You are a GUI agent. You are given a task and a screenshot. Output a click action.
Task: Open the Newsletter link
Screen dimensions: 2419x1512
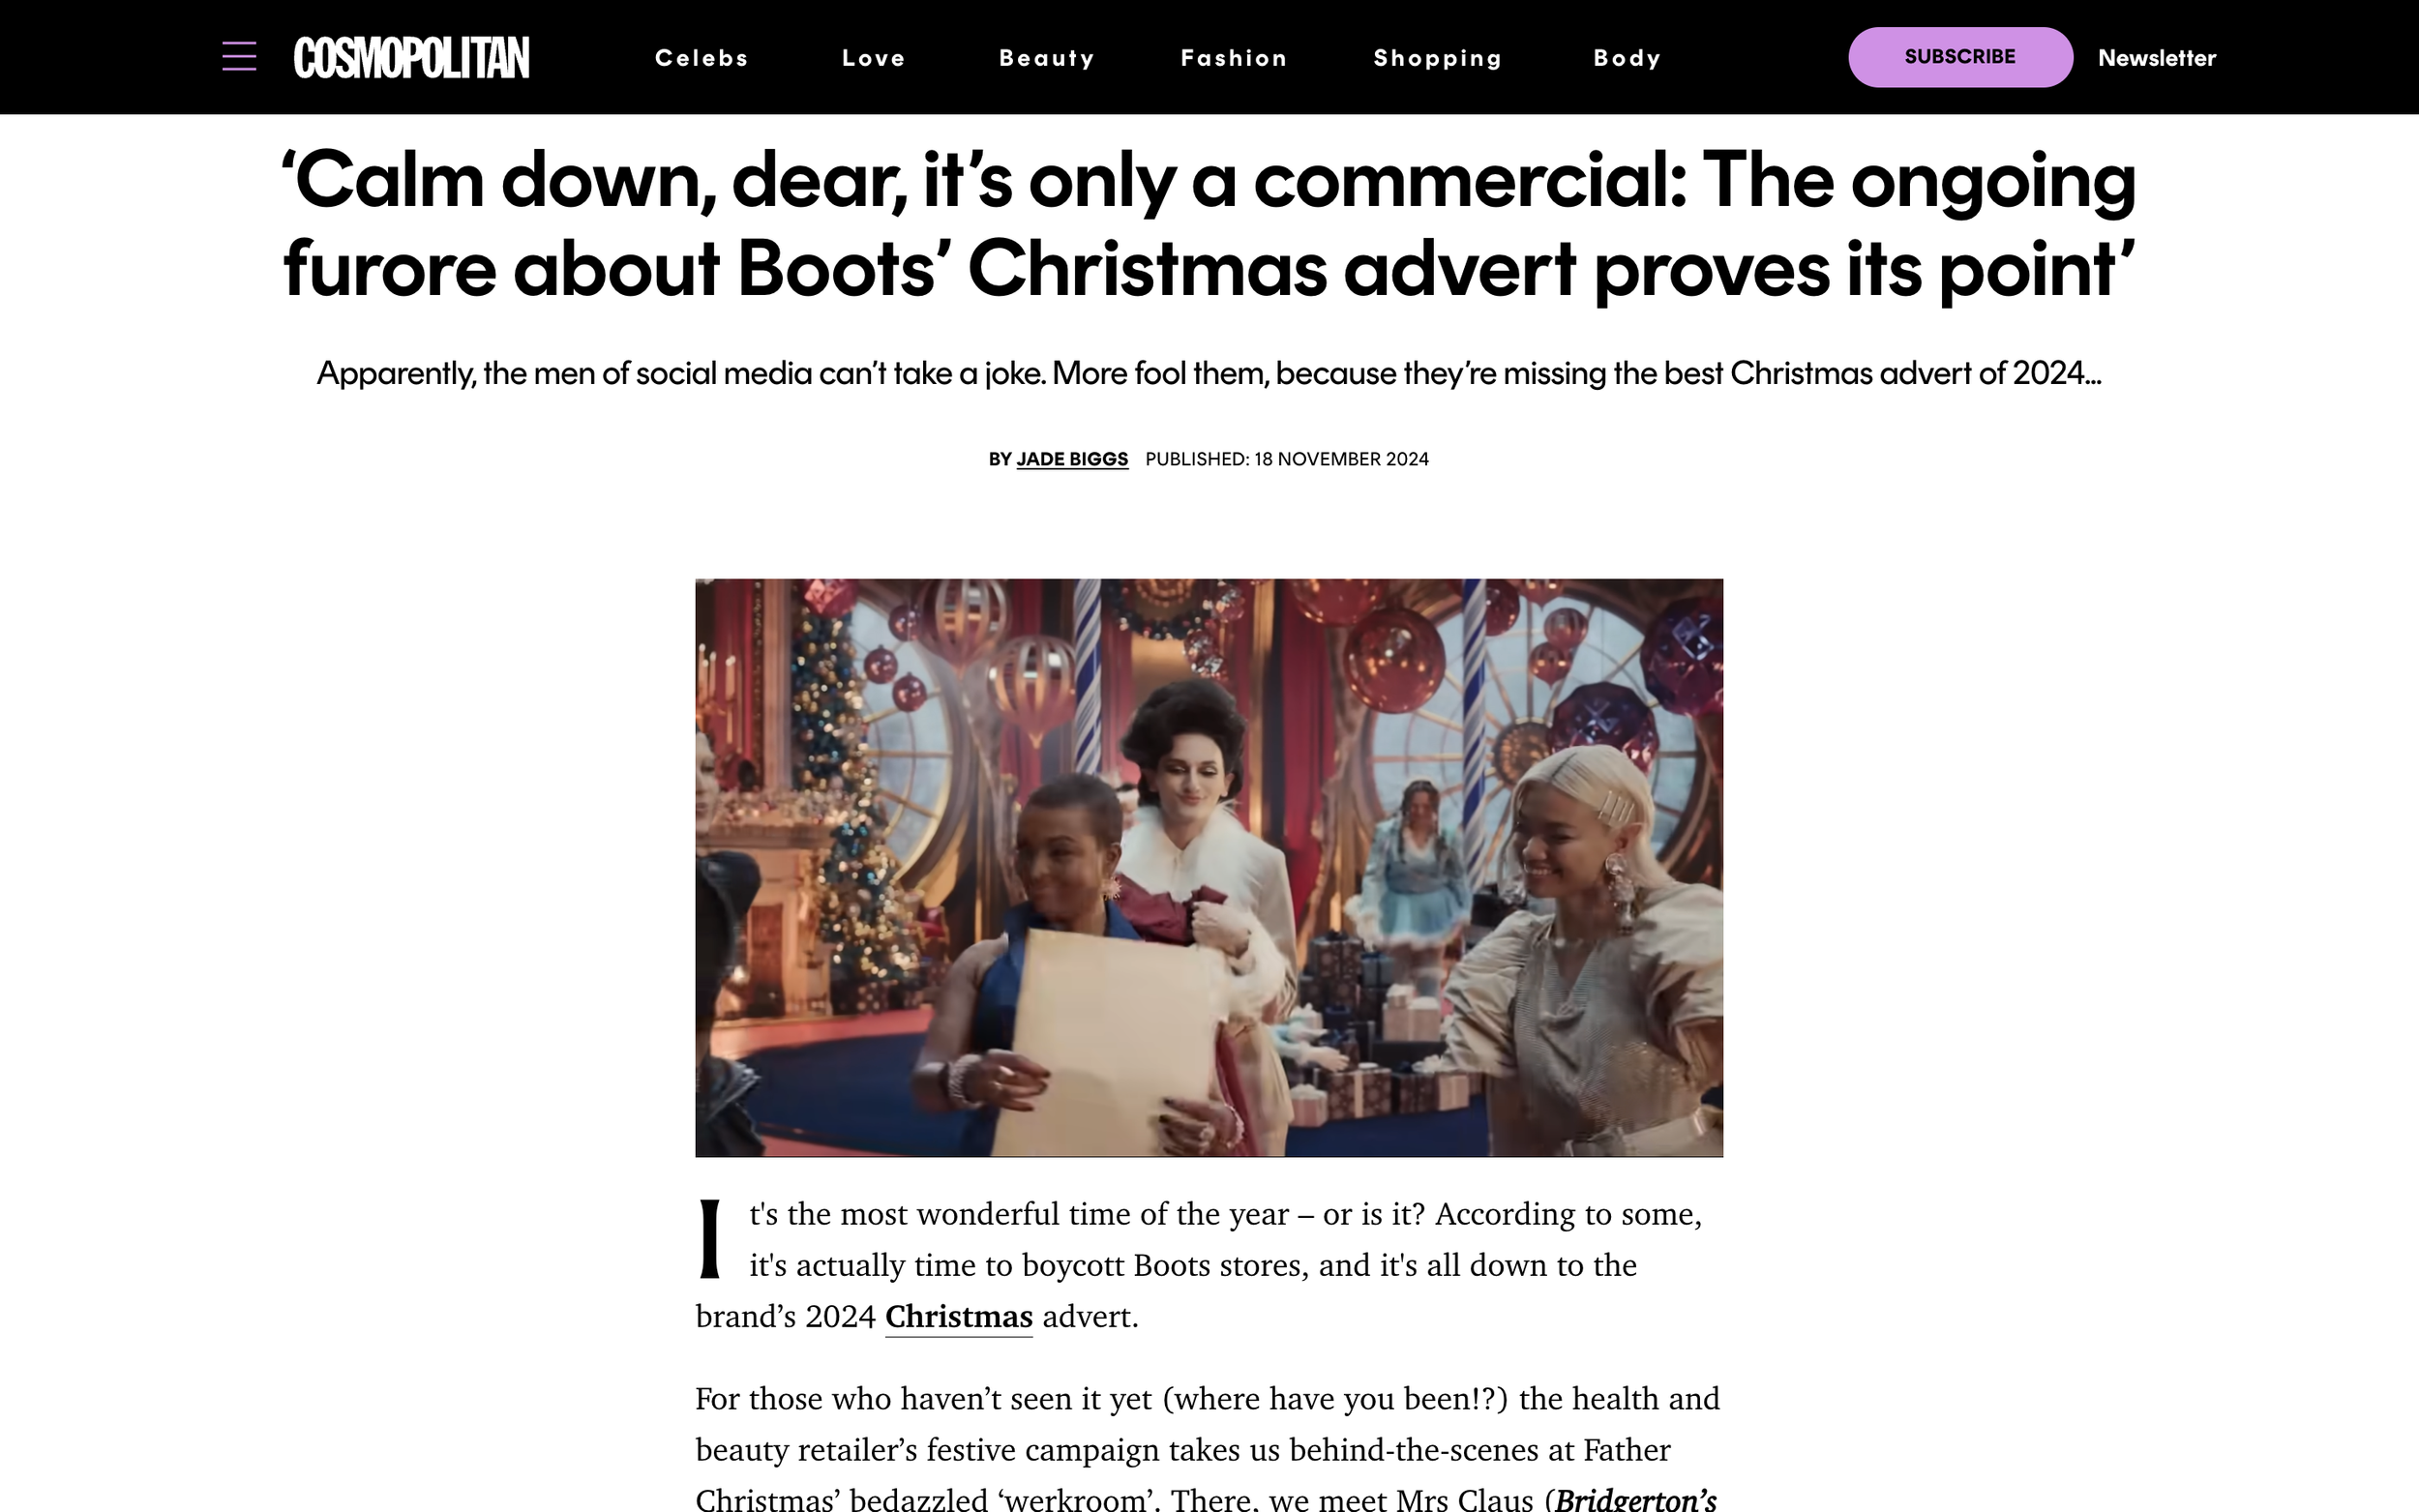pos(2156,58)
